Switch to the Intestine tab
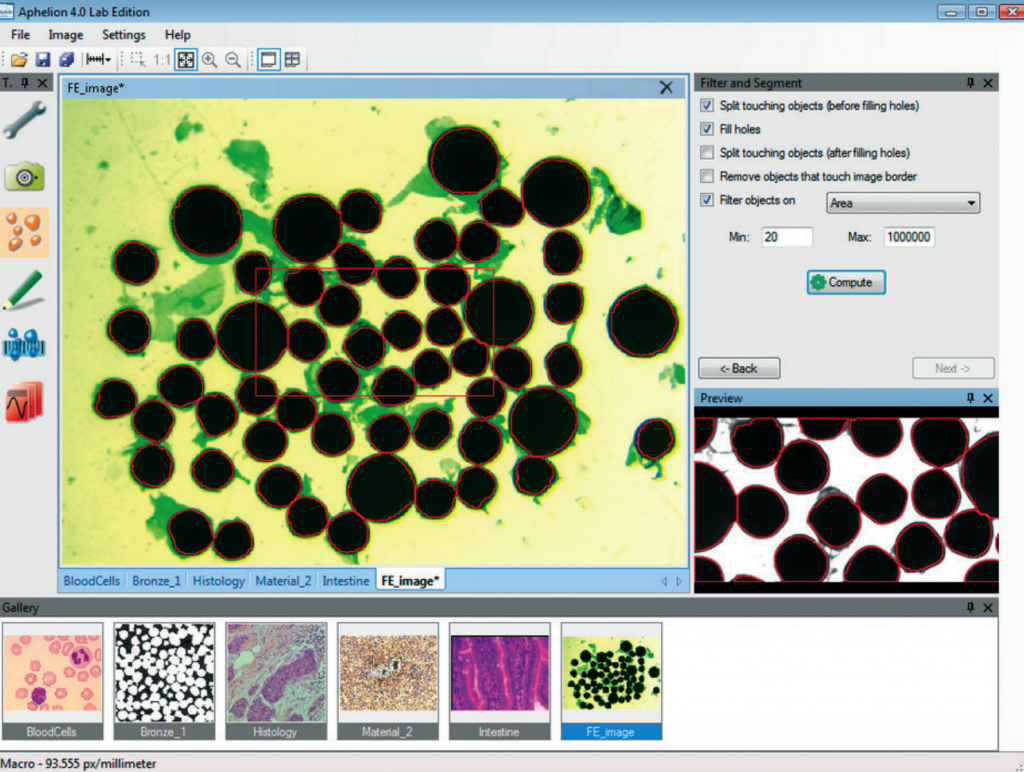 point(346,581)
